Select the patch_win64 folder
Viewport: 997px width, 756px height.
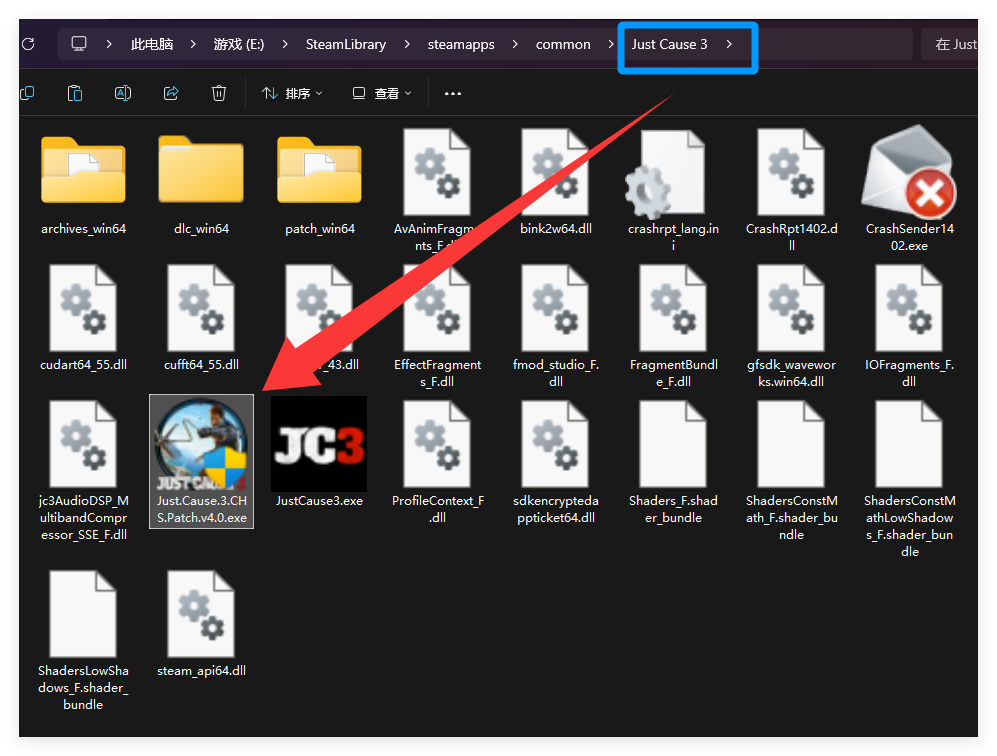click(x=320, y=186)
